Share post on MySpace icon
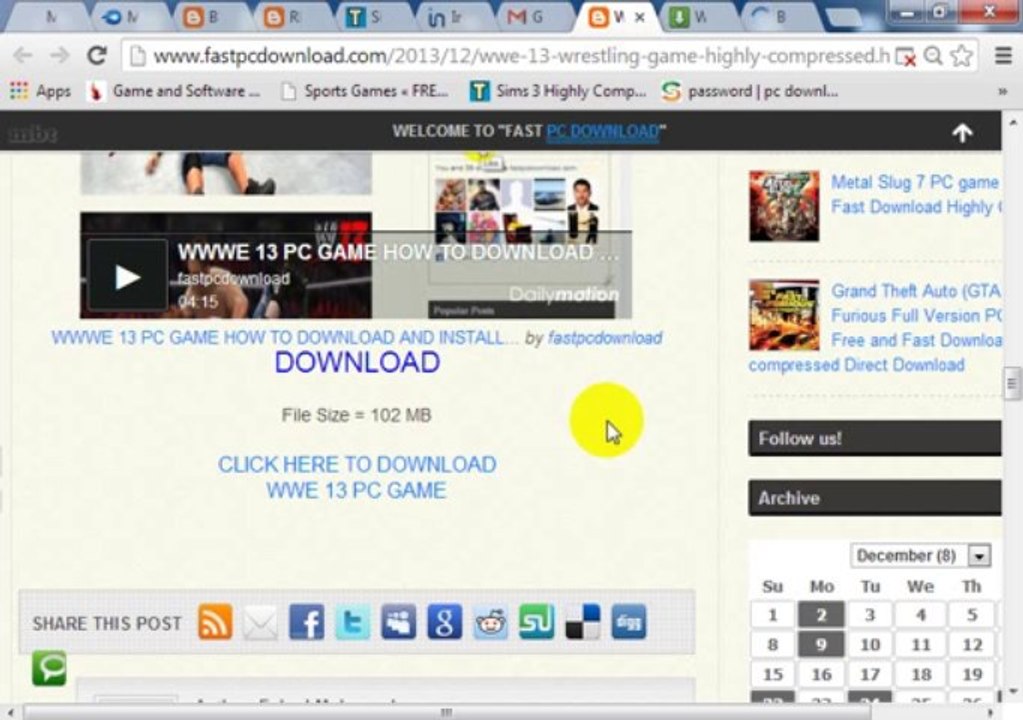Image resolution: width=1023 pixels, height=720 pixels. pyautogui.click(x=399, y=622)
